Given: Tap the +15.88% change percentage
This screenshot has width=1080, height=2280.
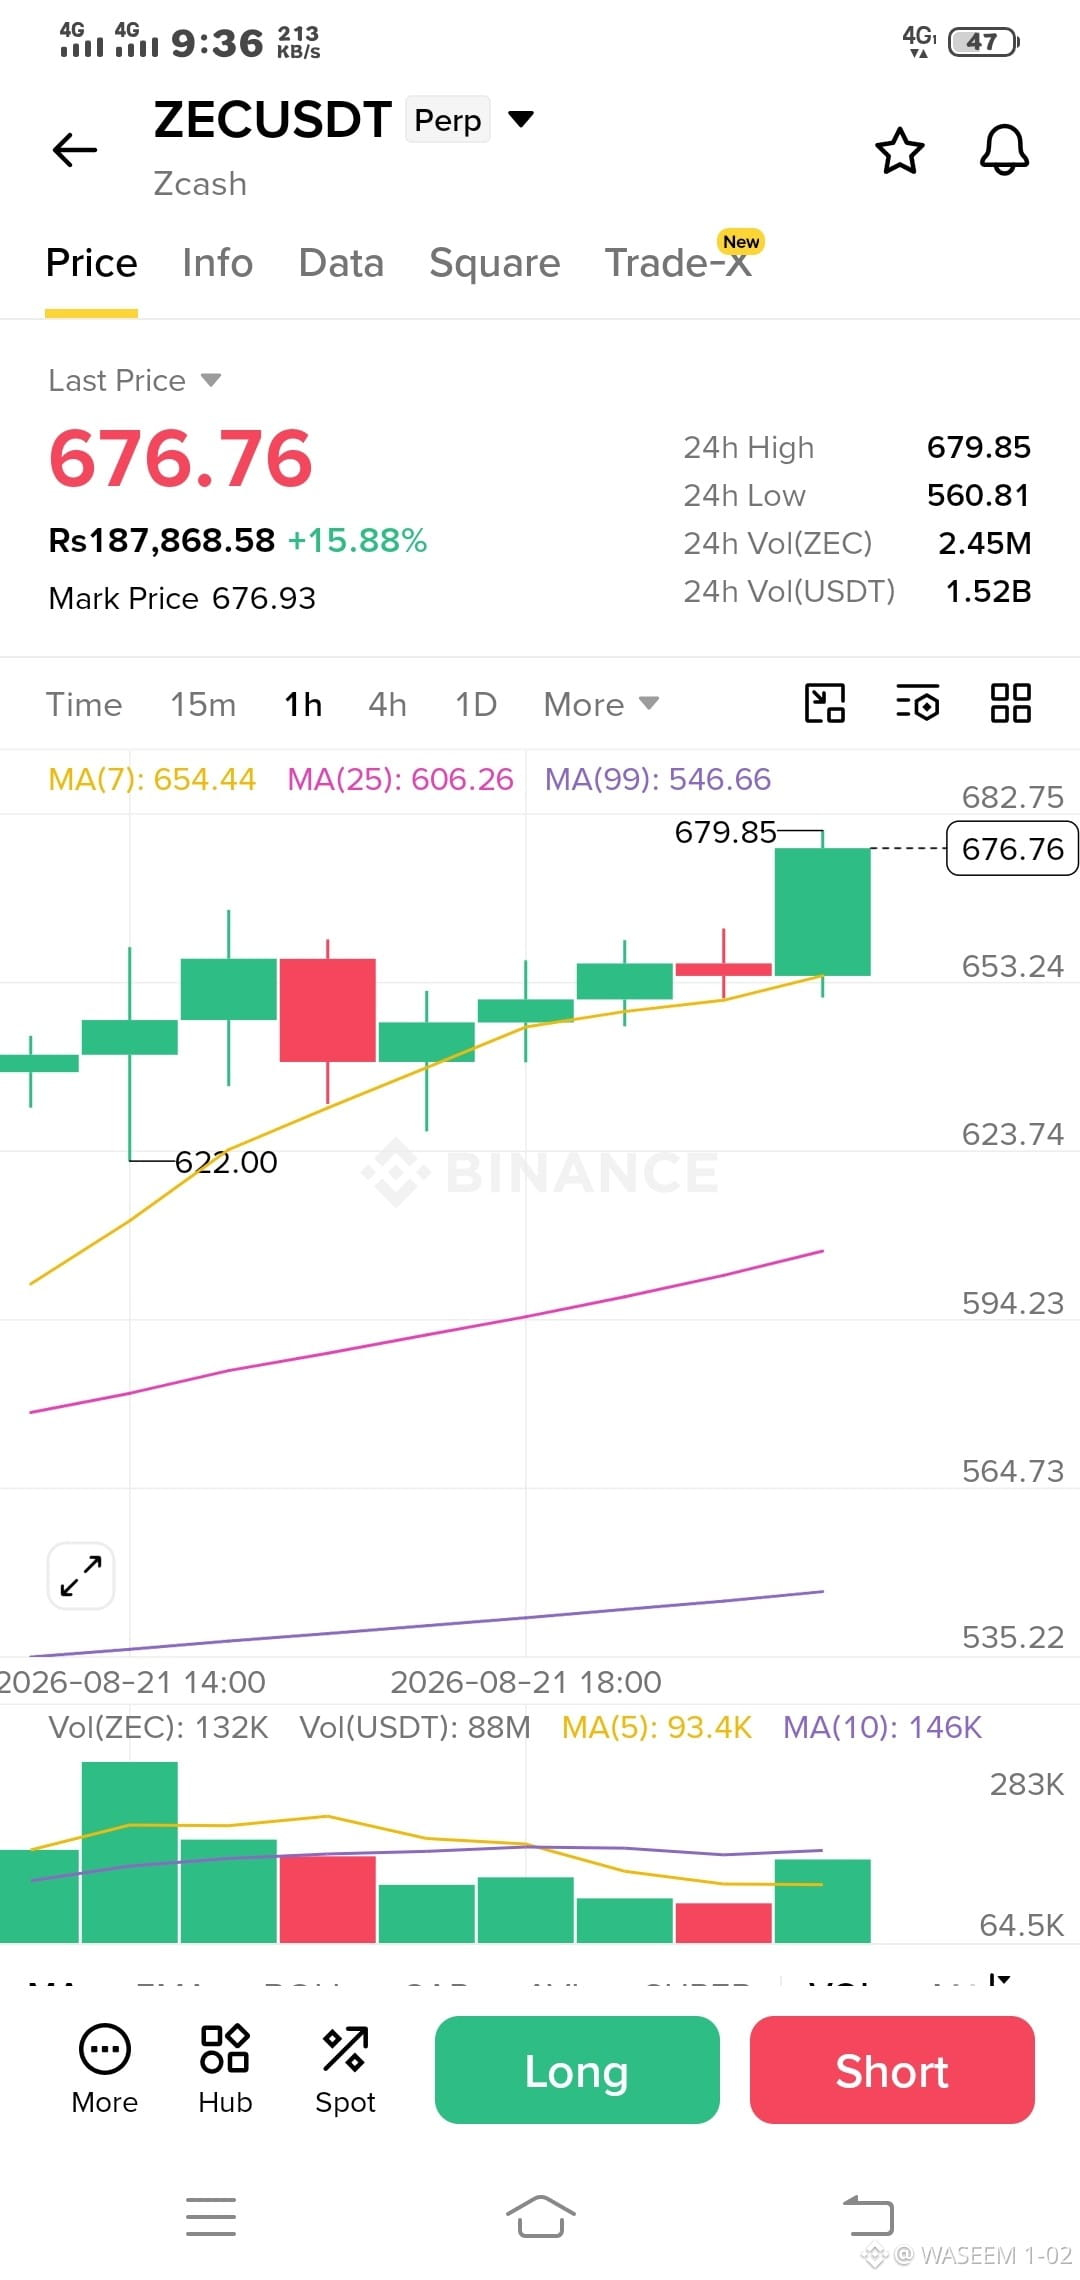Looking at the screenshot, I should (x=357, y=540).
